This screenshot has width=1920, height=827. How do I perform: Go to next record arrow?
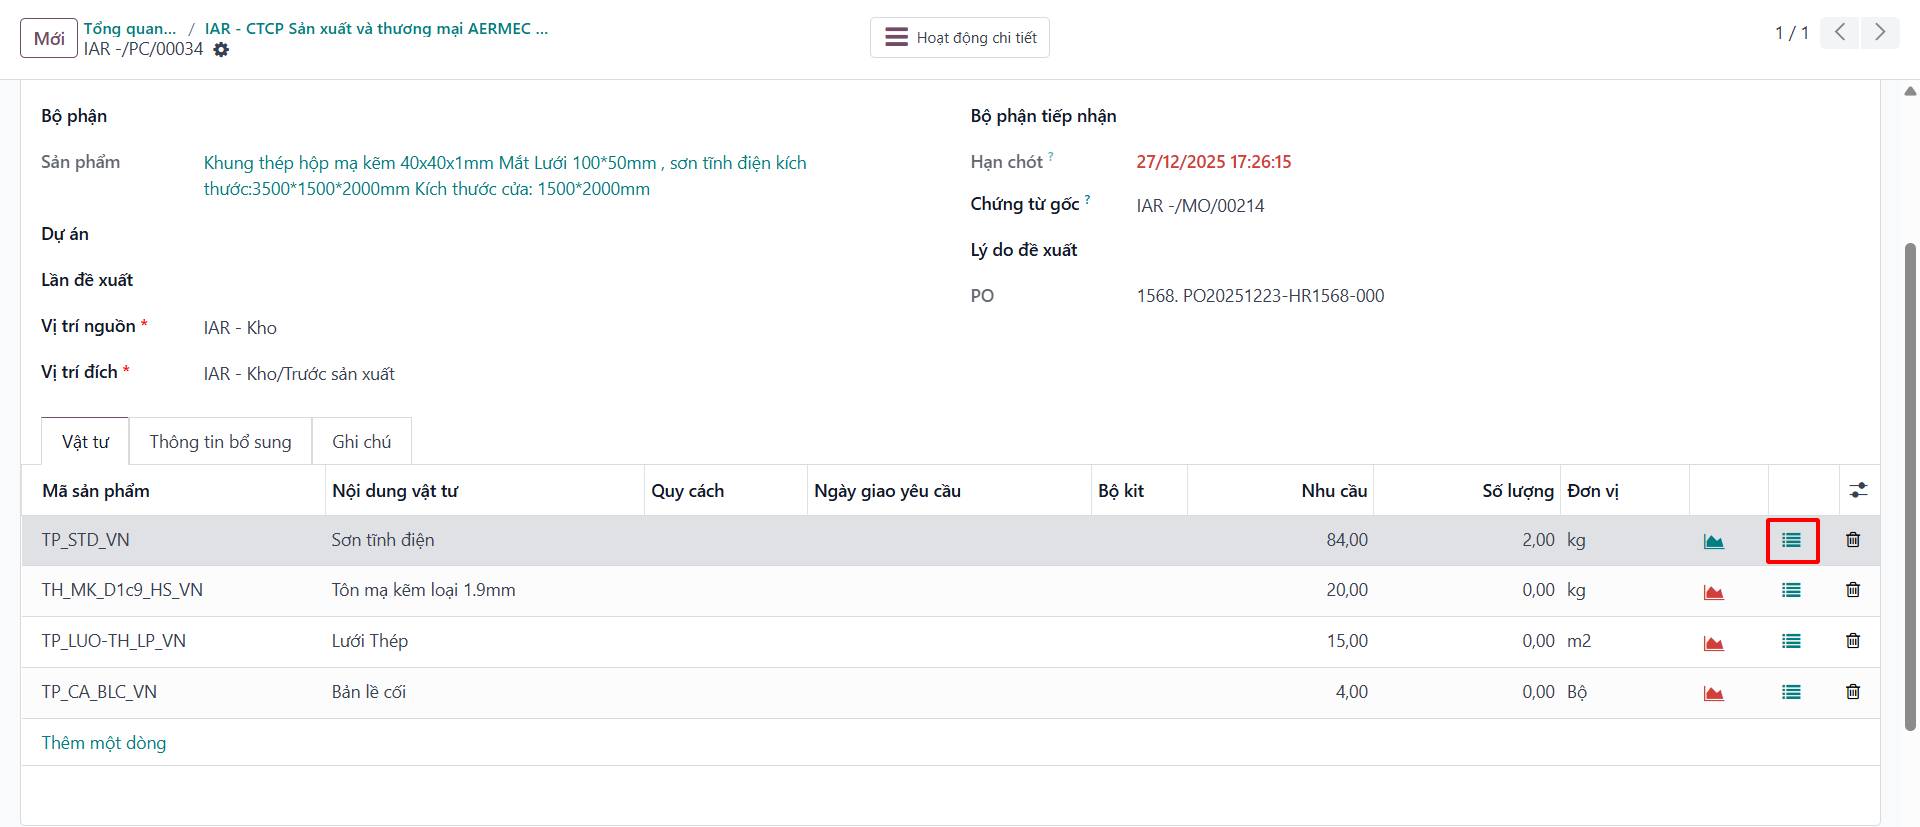[1880, 32]
